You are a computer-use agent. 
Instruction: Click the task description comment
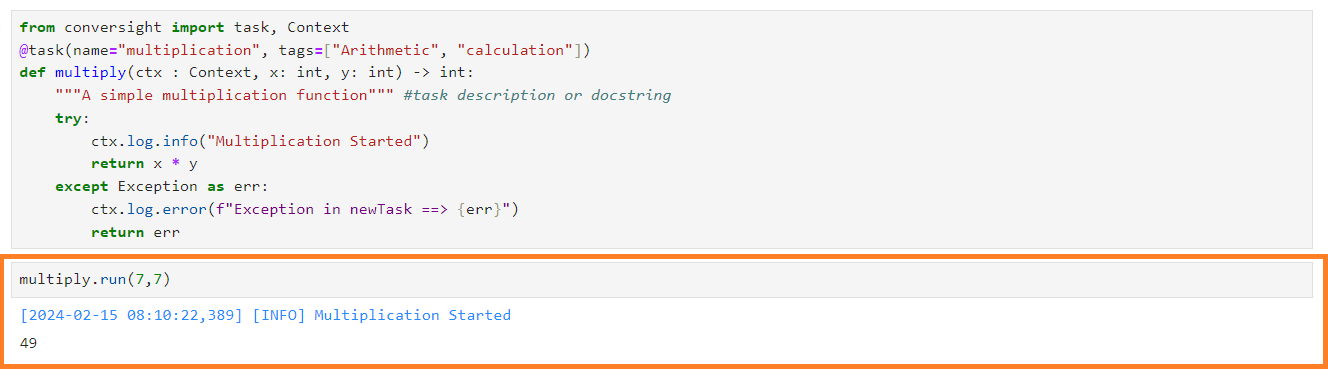[x=537, y=95]
